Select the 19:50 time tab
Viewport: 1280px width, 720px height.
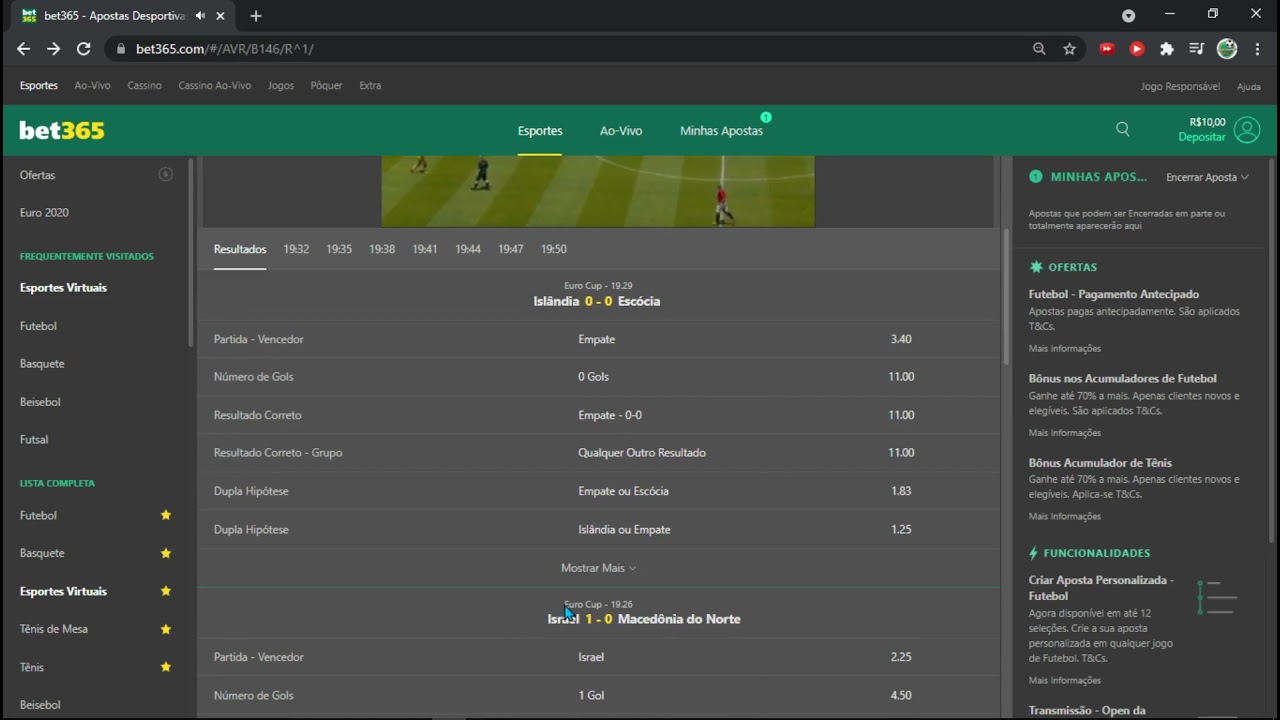554,249
